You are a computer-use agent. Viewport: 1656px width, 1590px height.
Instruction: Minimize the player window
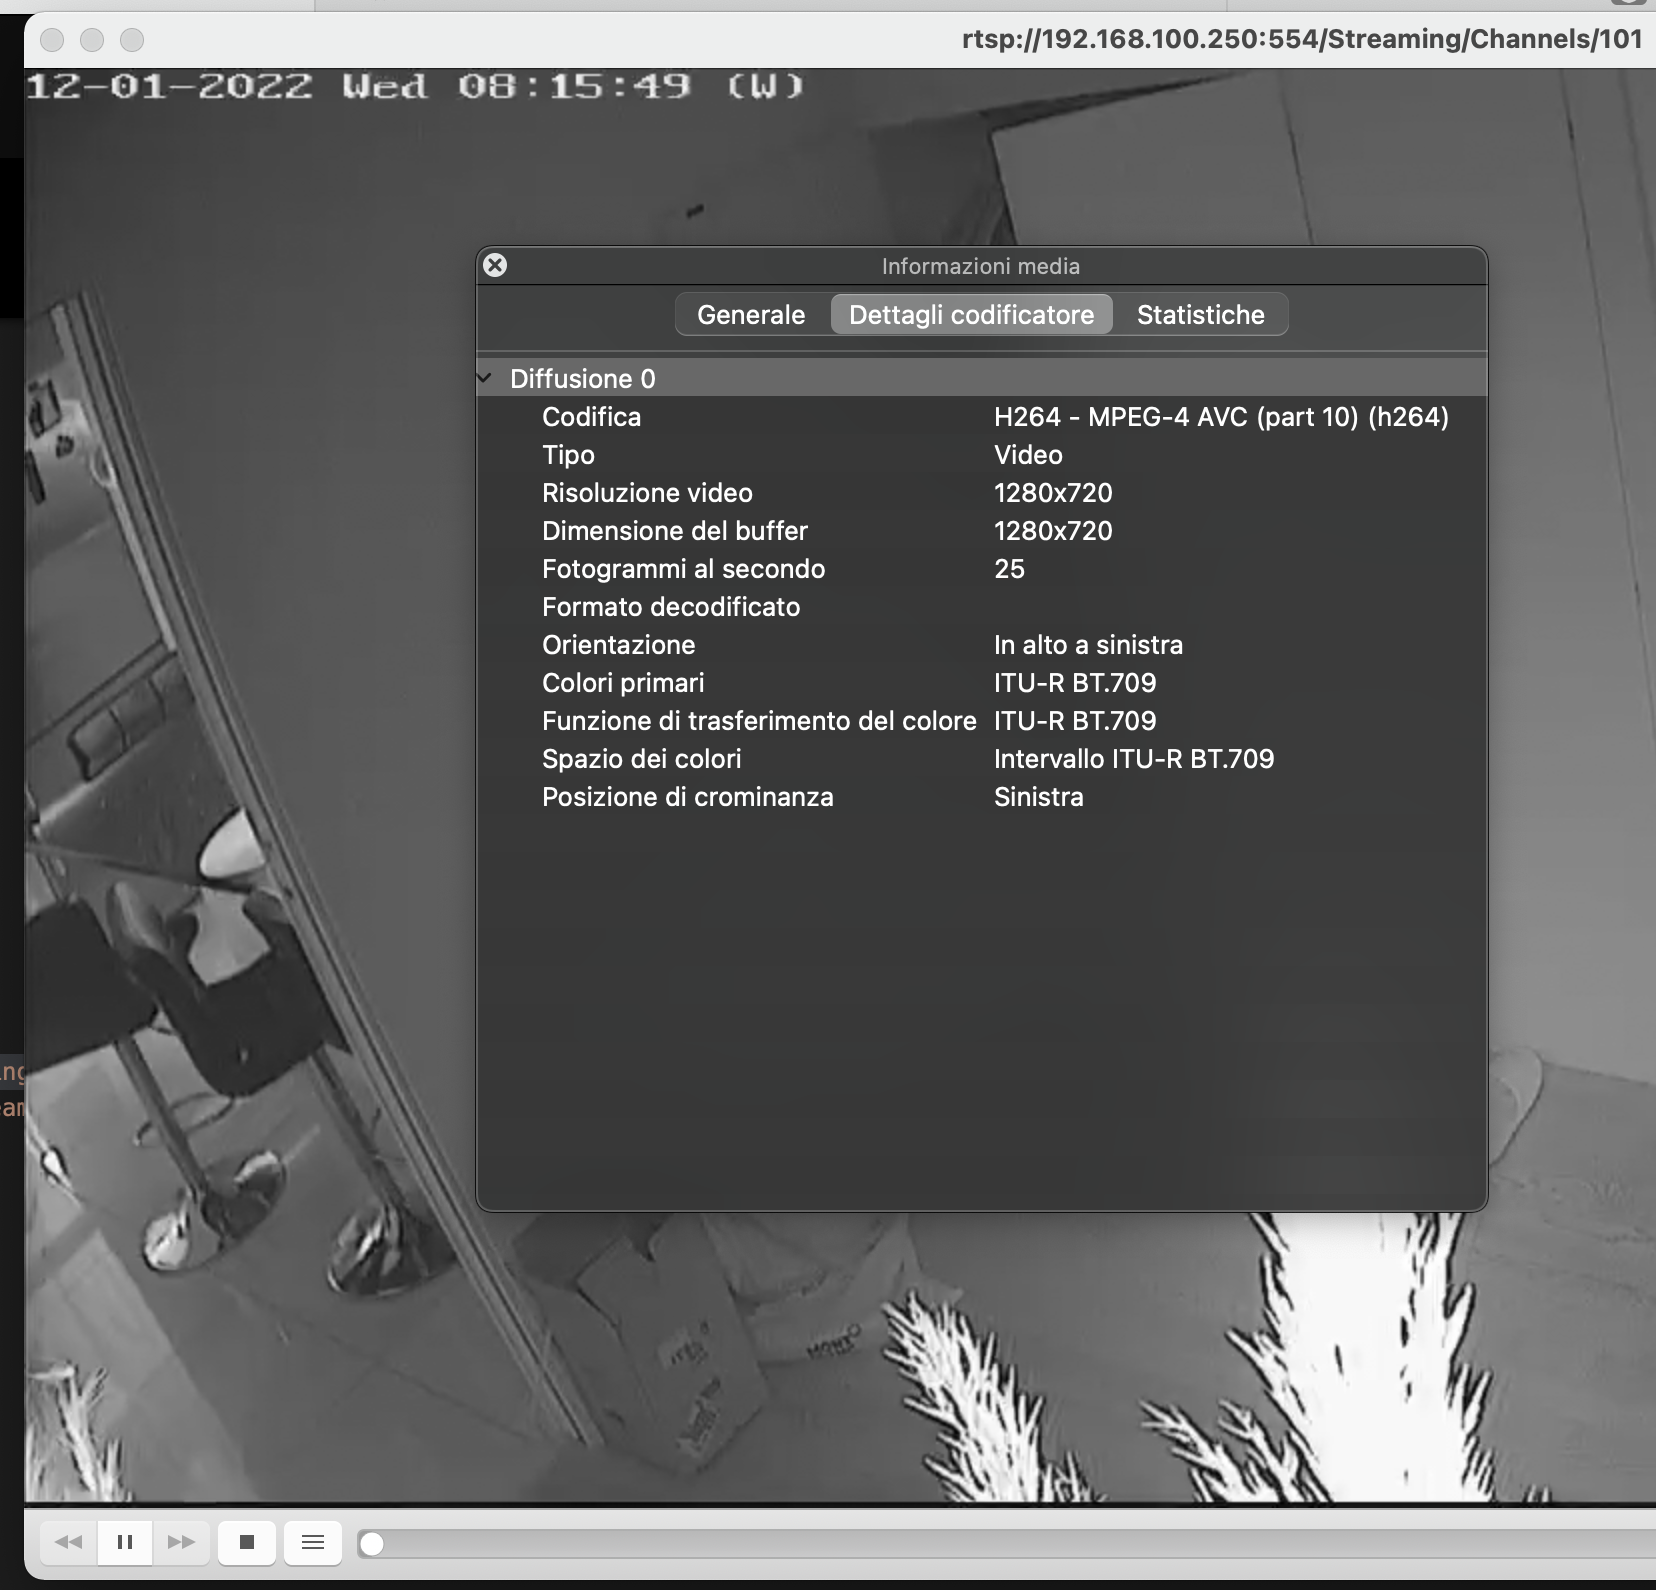click(93, 41)
